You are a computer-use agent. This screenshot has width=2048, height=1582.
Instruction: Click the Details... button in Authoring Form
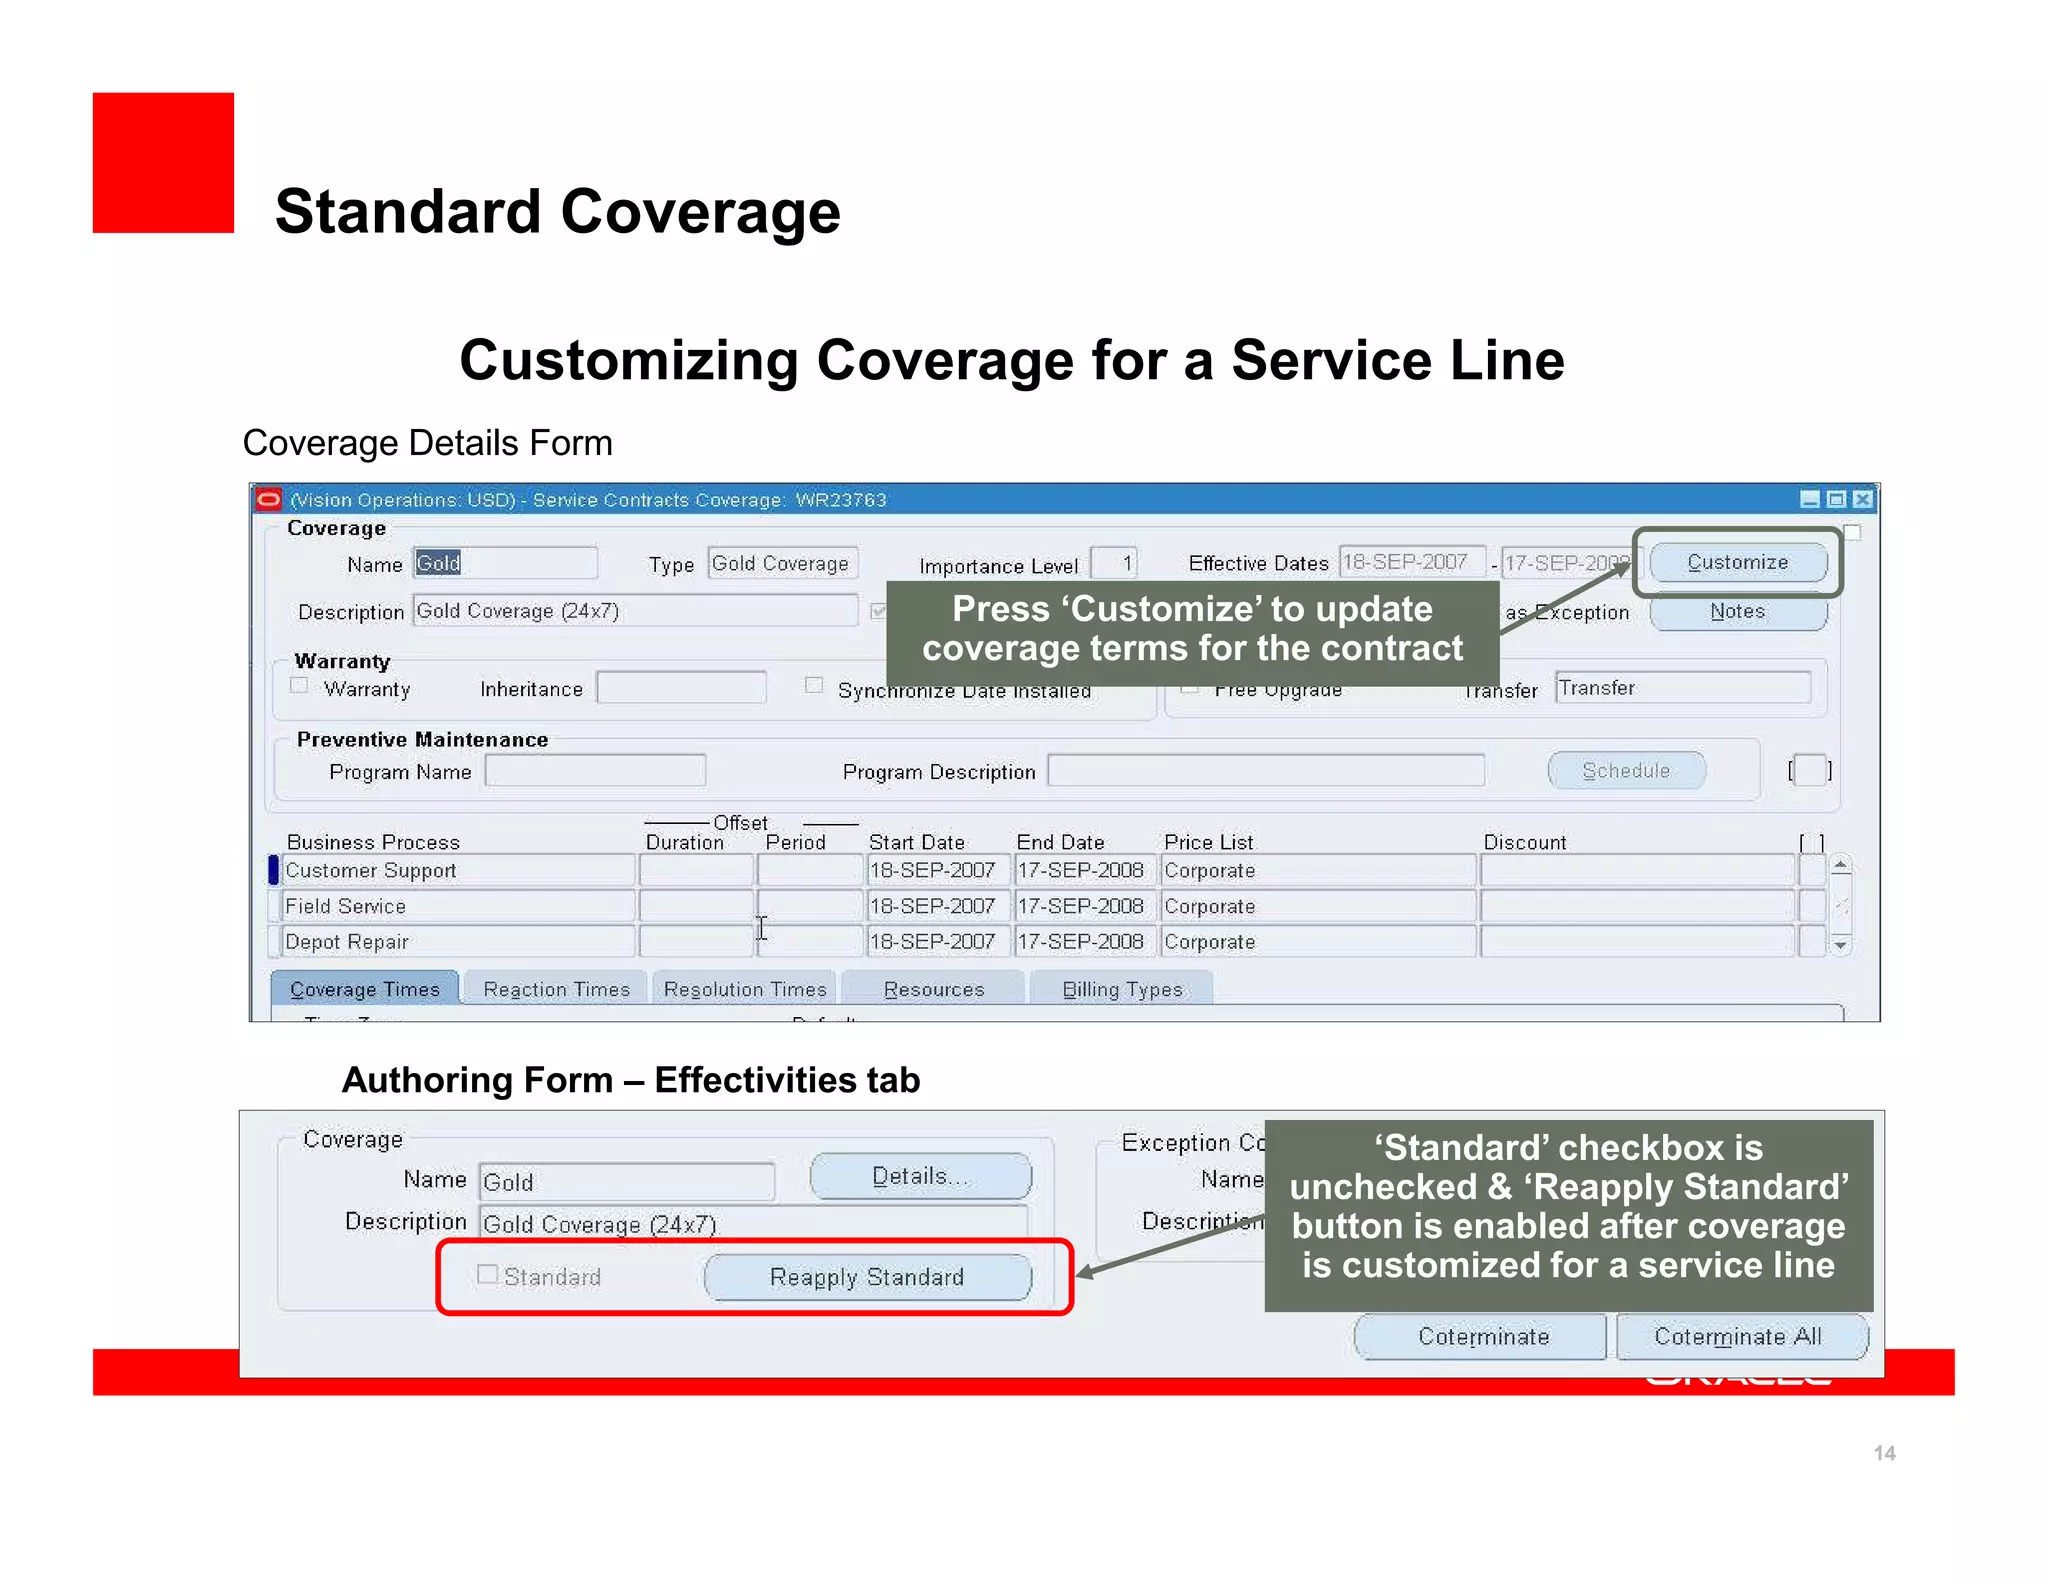[920, 1176]
